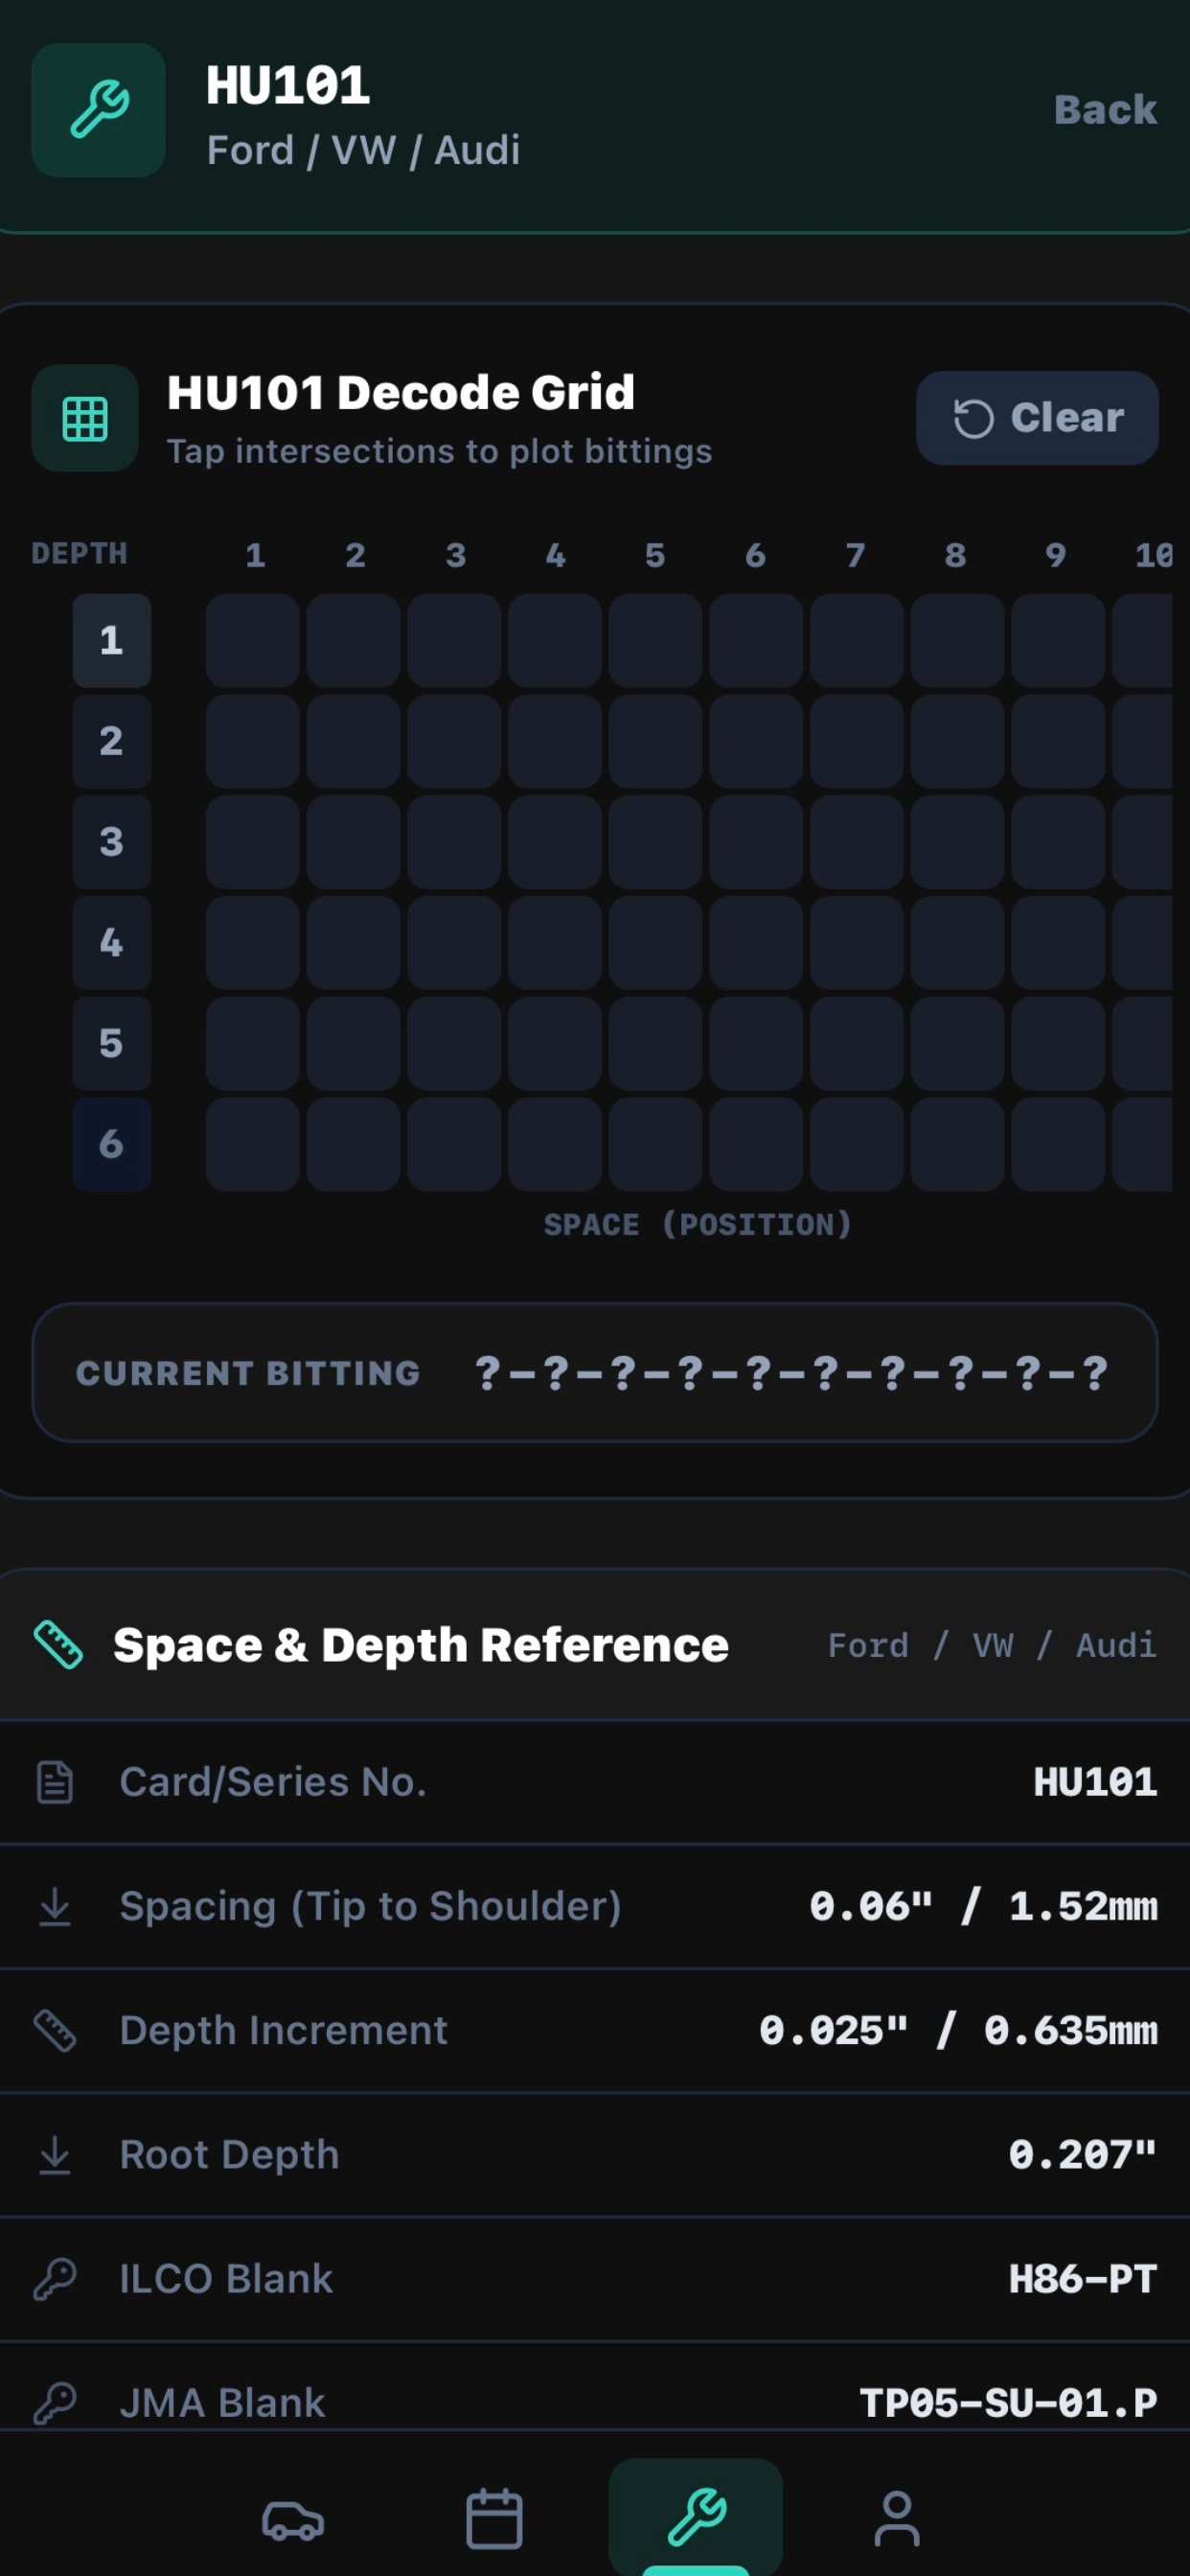Tap the green ruler icon
This screenshot has height=2576, width=1190.
[58, 1644]
